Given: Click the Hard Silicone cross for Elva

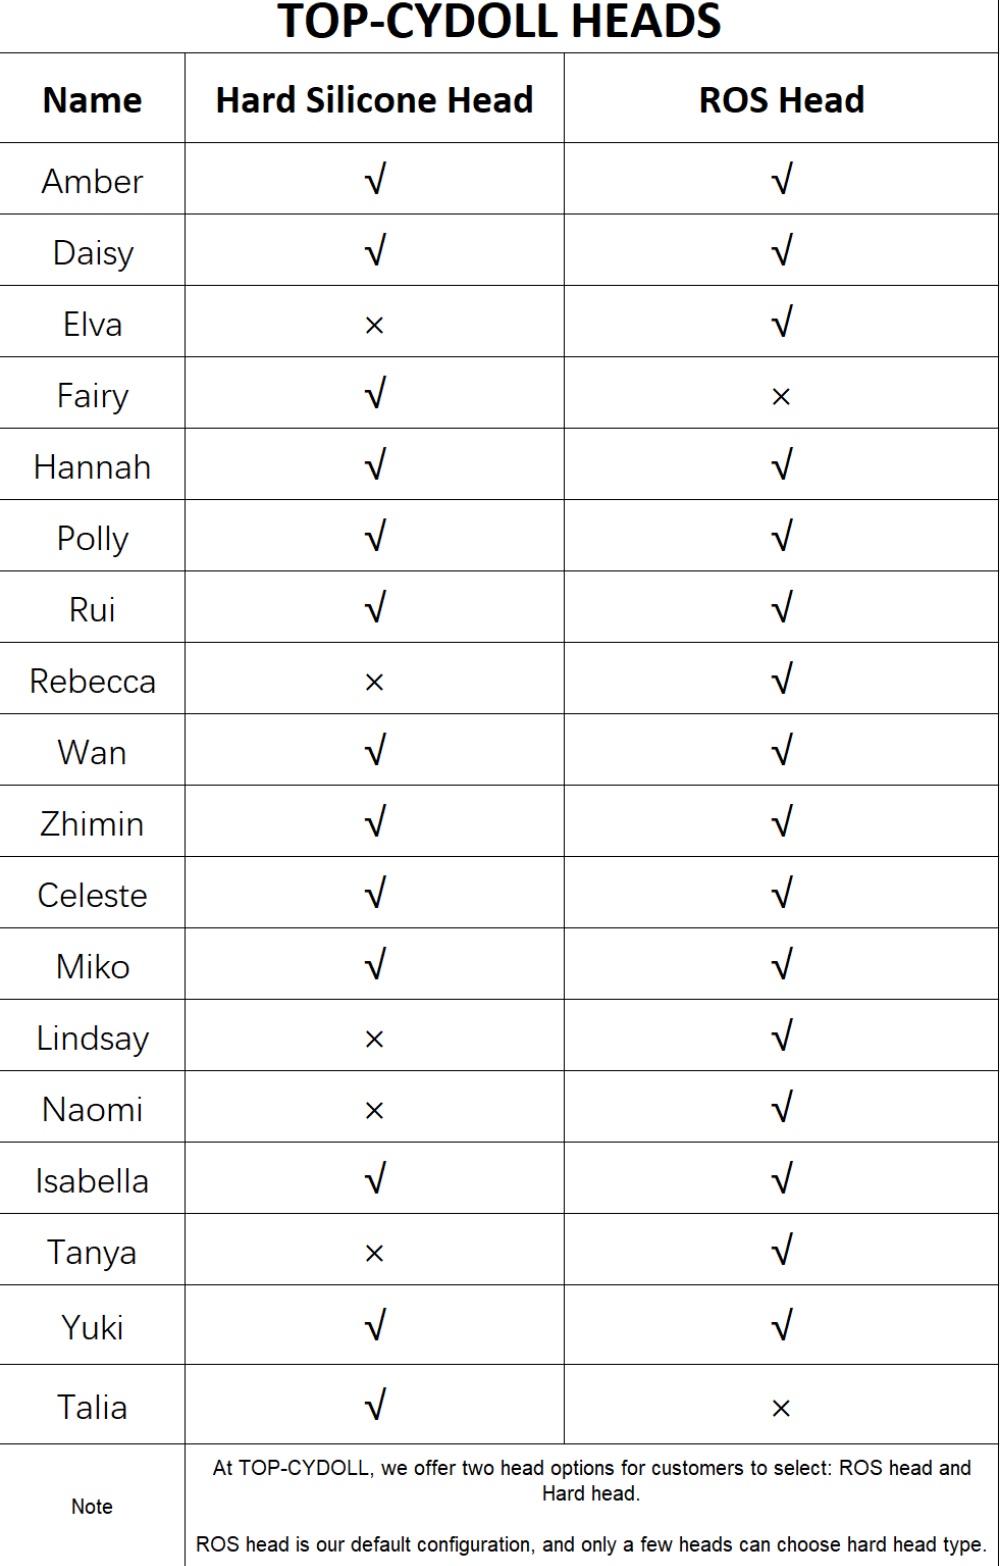Looking at the screenshot, I should tap(375, 325).
